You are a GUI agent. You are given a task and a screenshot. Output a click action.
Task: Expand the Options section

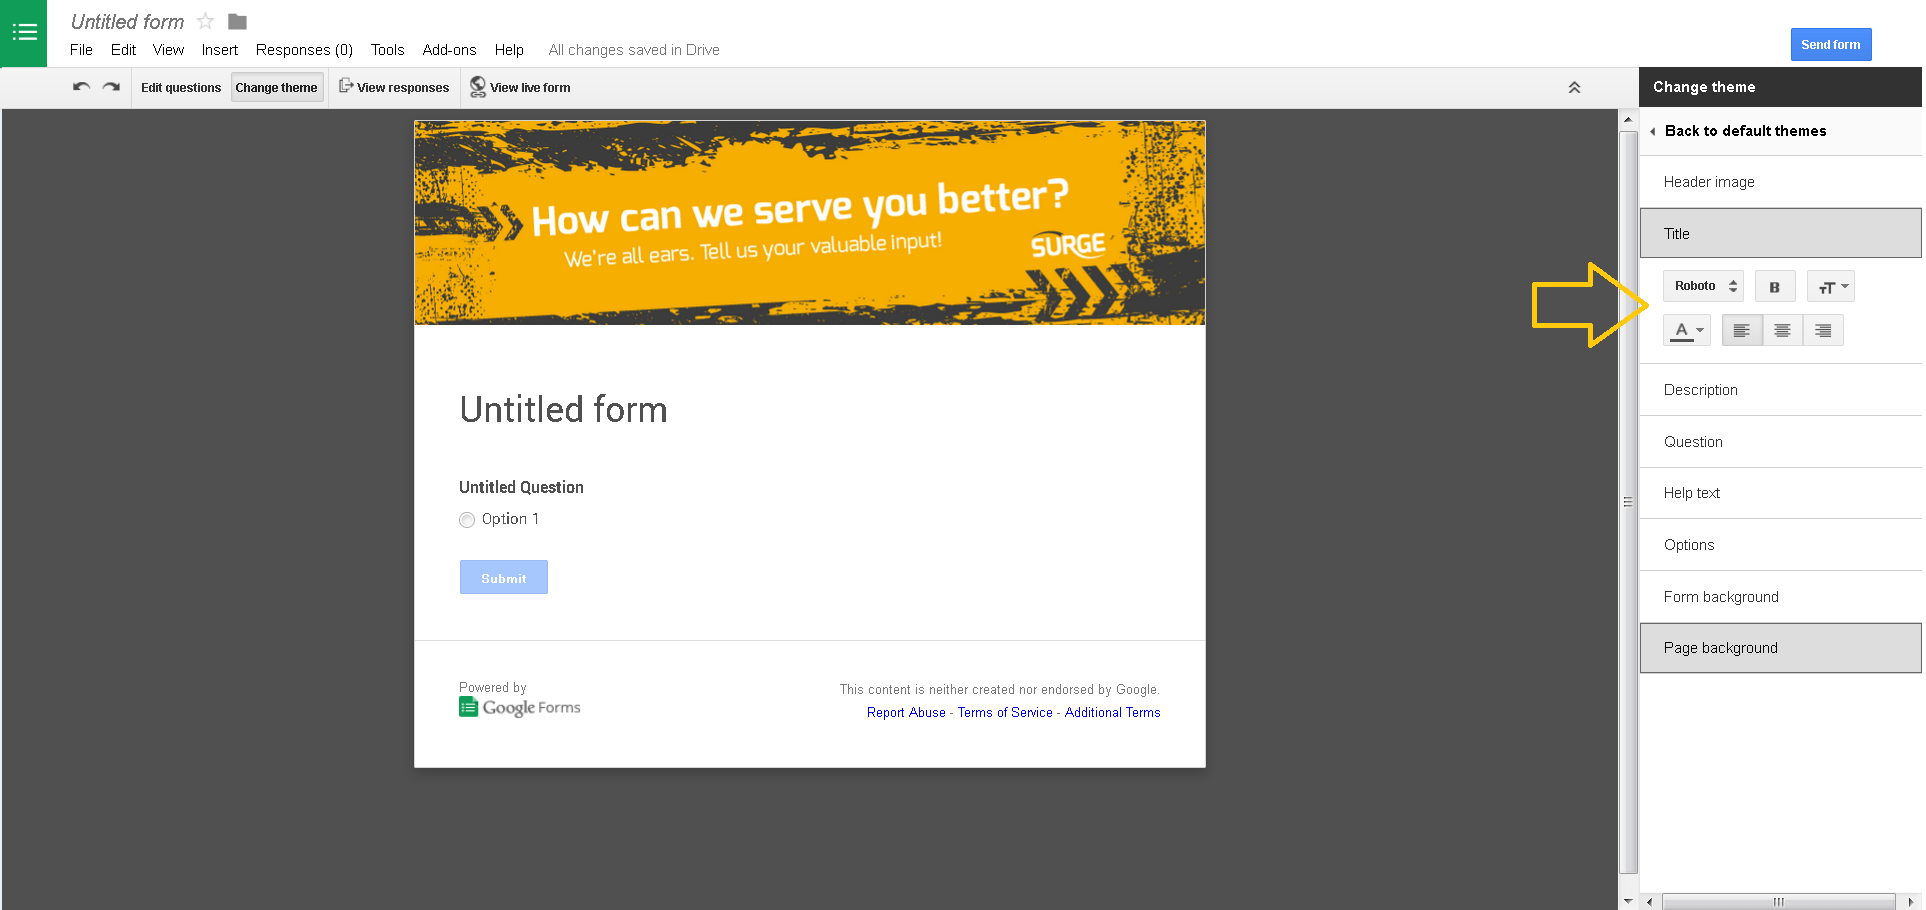[1781, 545]
